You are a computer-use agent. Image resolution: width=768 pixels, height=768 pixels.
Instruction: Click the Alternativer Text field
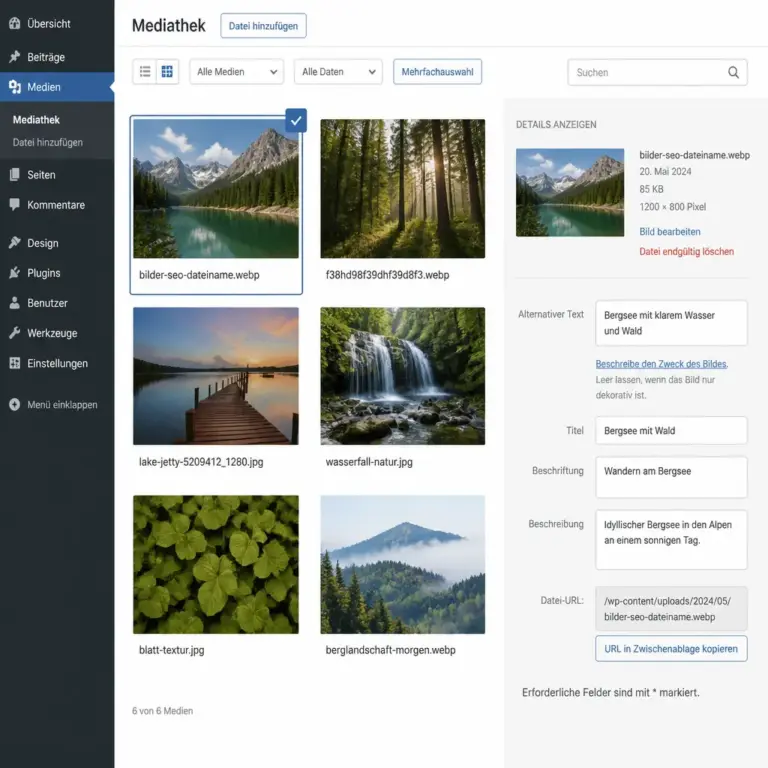point(671,323)
